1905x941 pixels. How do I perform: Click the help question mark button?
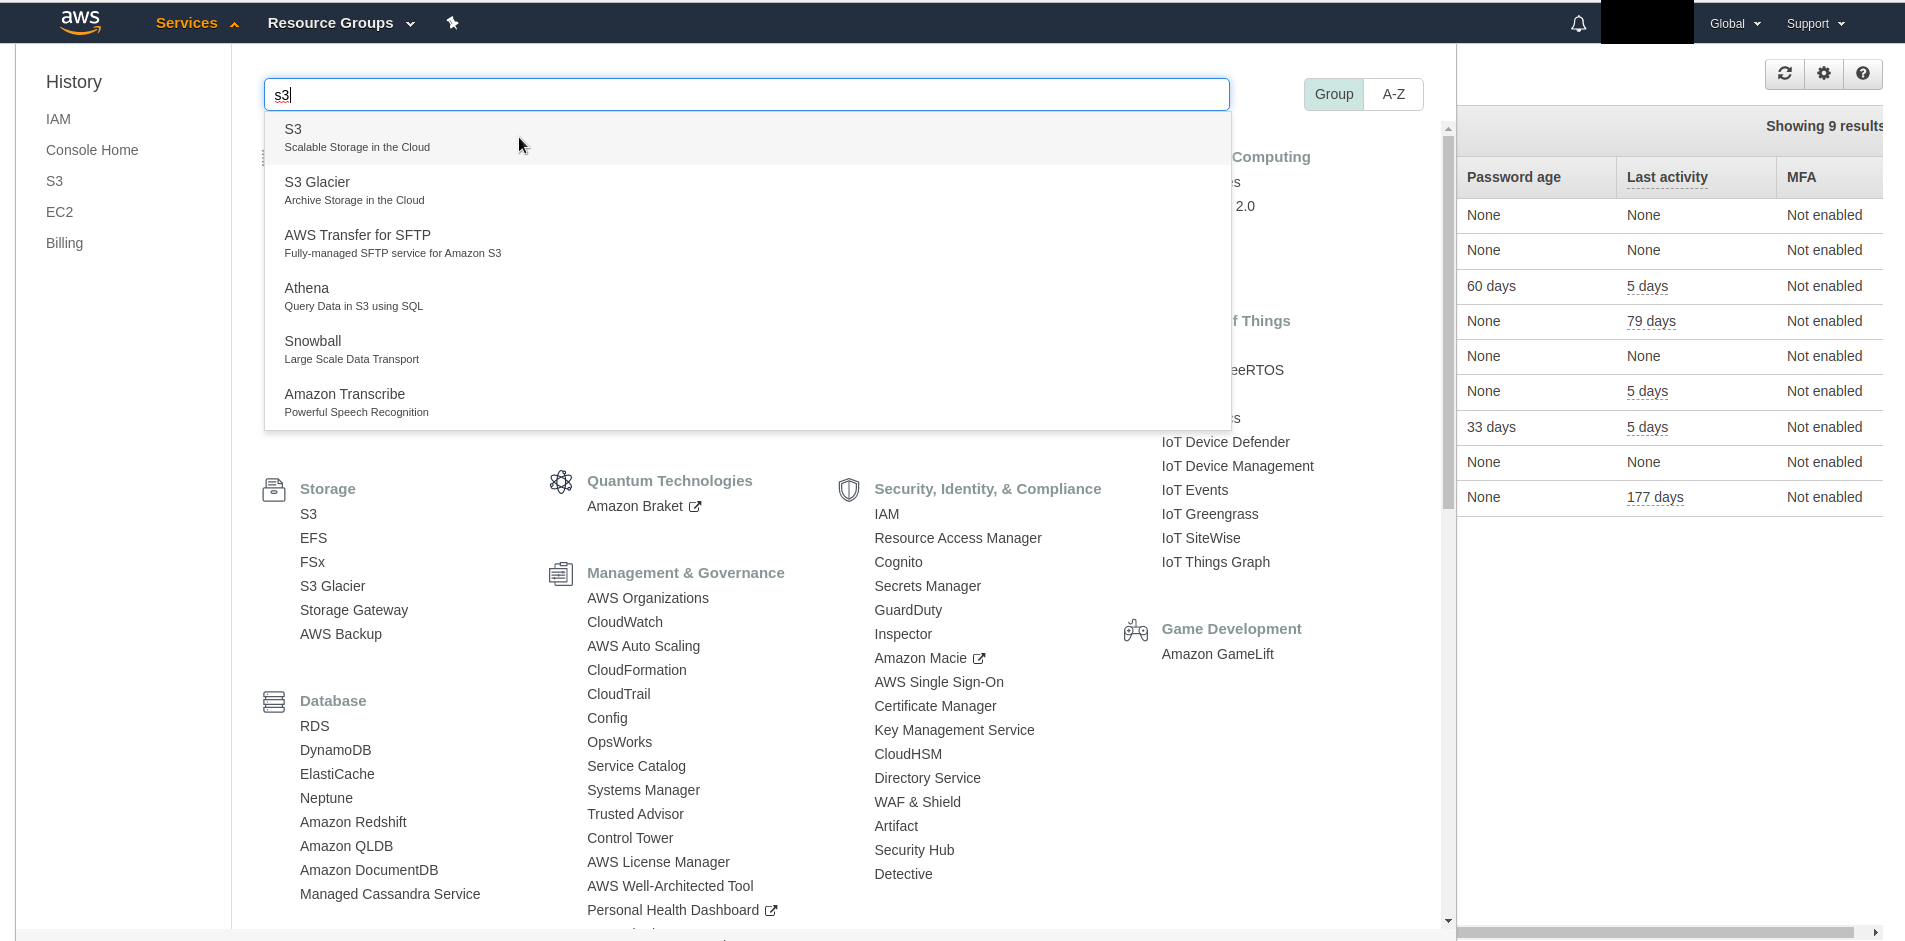click(x=1863, y=73)
